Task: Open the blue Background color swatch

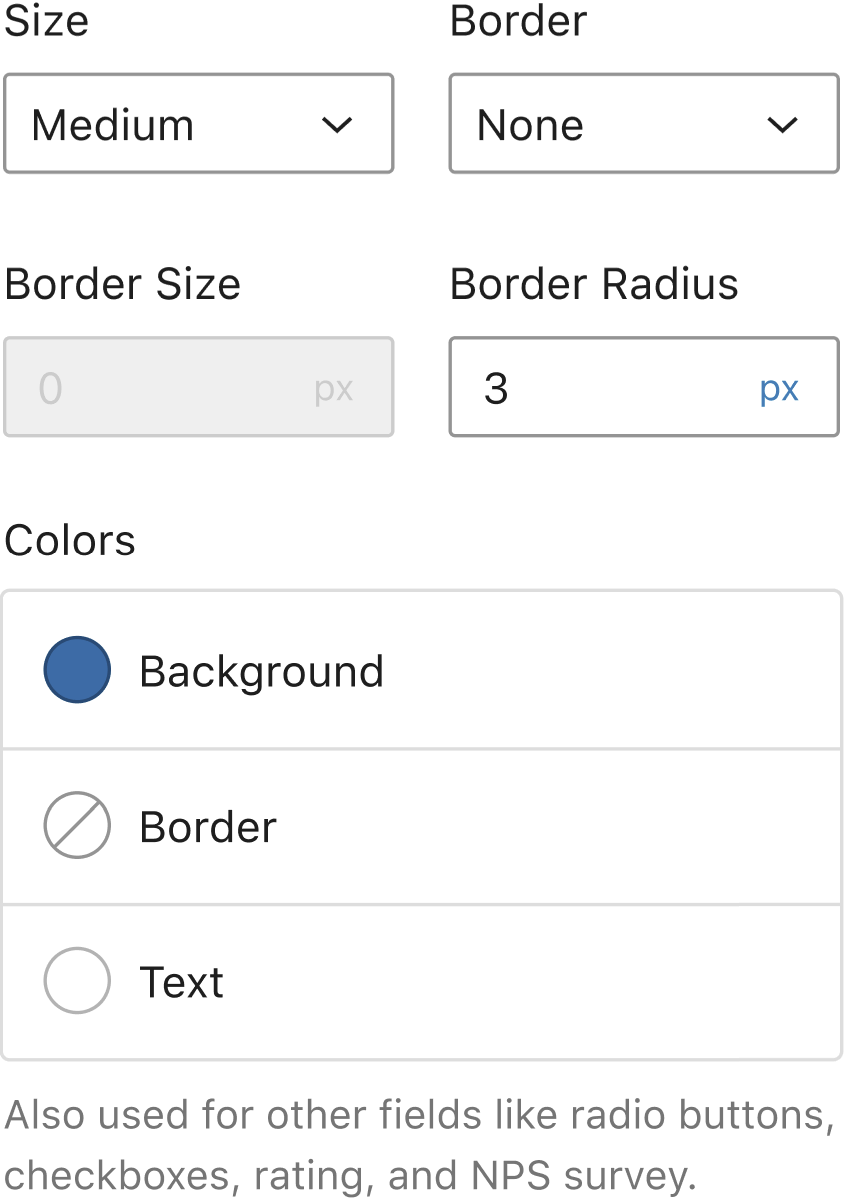Action: coord(77,670)
